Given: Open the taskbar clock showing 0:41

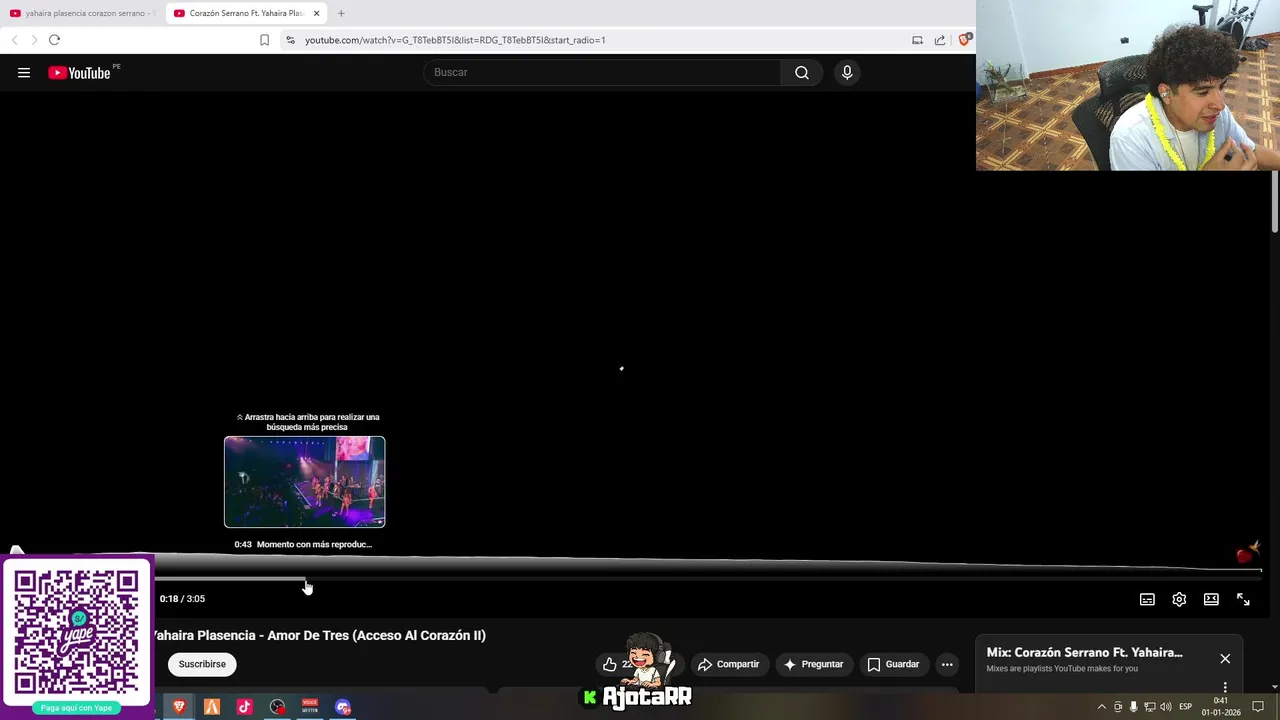Looking at the screenshot, I should [1221, 707].
